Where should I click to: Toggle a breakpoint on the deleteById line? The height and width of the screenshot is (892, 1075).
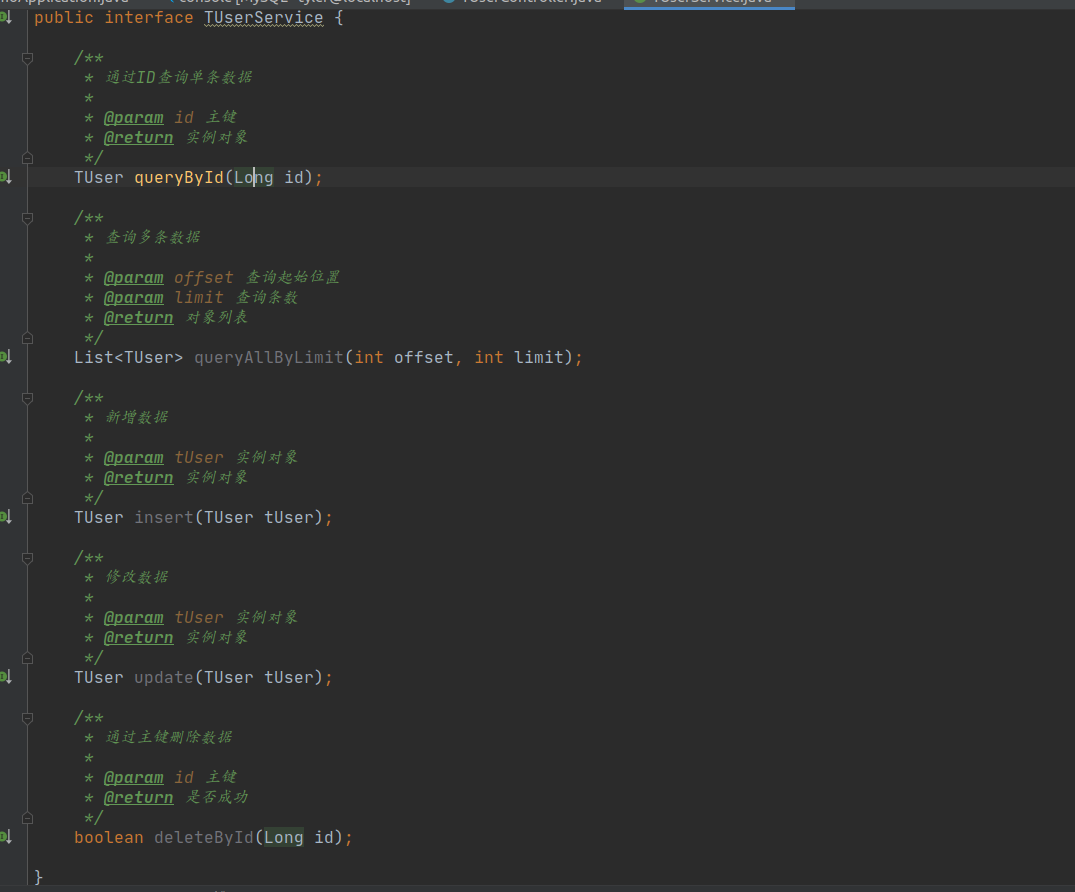click(18, 837)
